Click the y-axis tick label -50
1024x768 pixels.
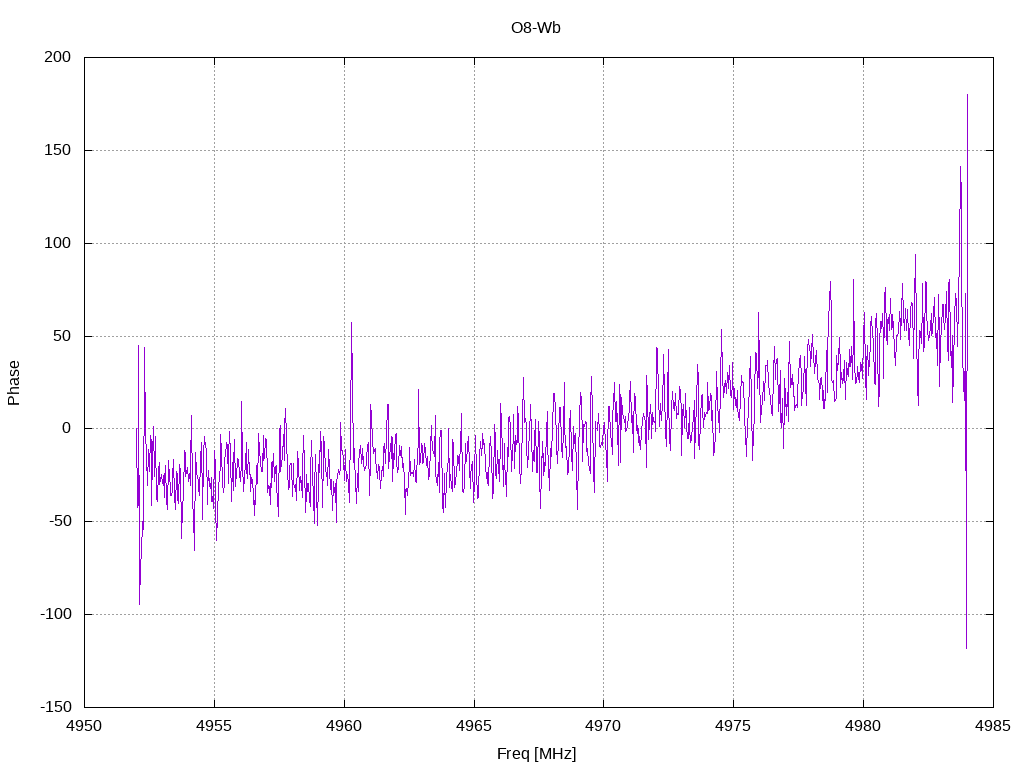60,522
